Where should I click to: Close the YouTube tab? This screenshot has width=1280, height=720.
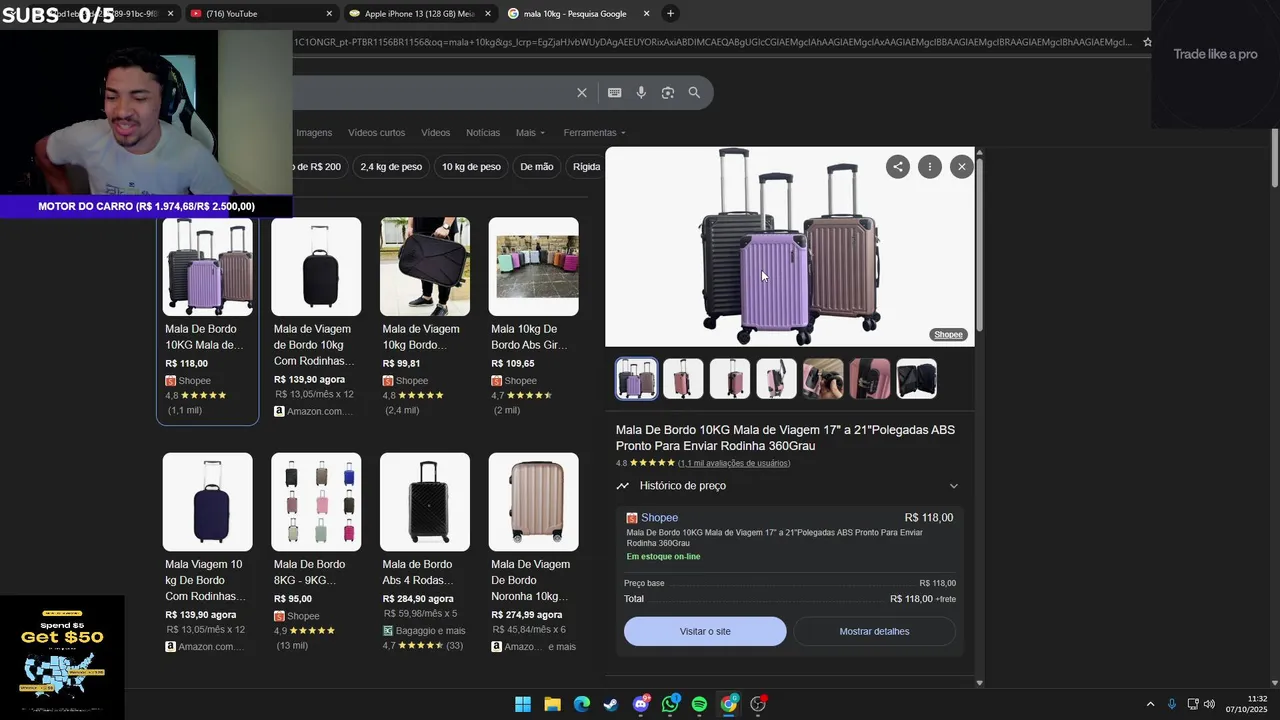[x=329, y=14]
